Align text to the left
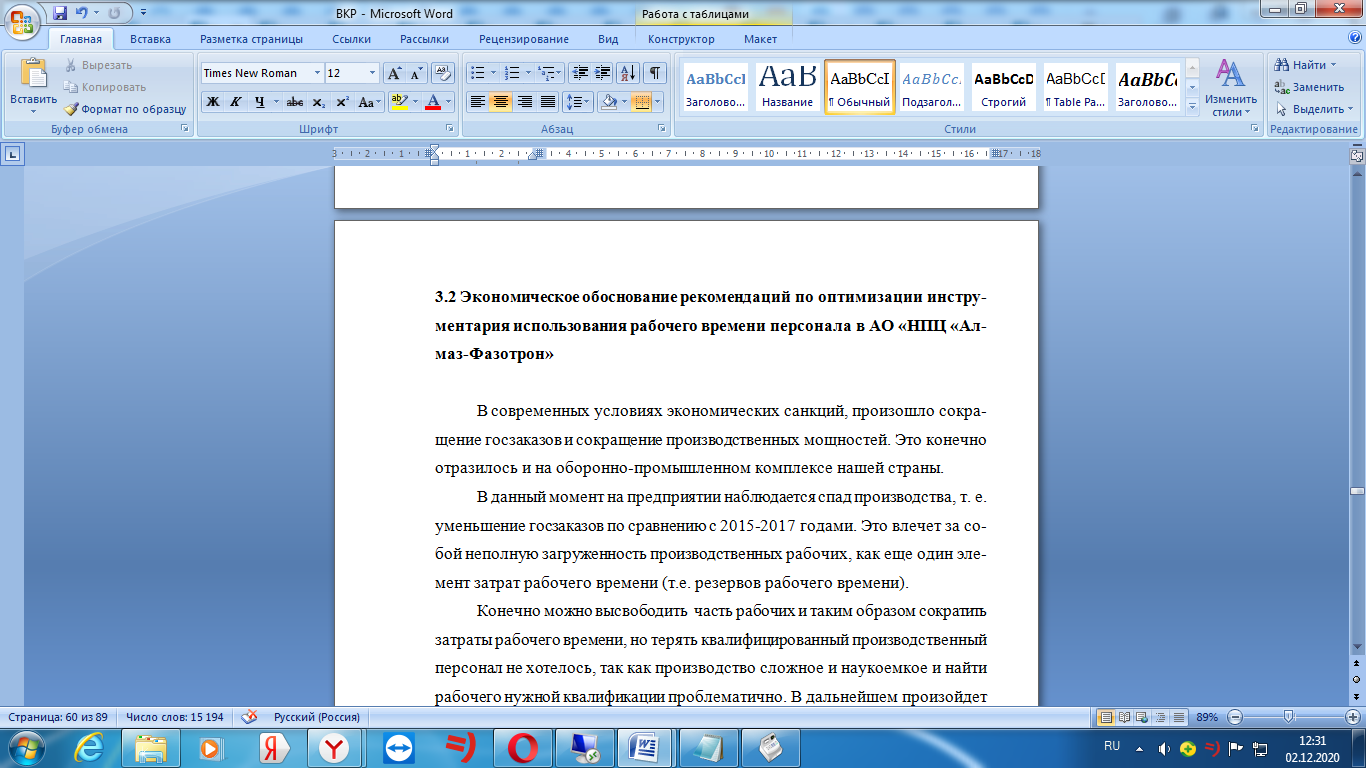The width and height of the screenshot is (1366, 768). click(x=478, y=102)
